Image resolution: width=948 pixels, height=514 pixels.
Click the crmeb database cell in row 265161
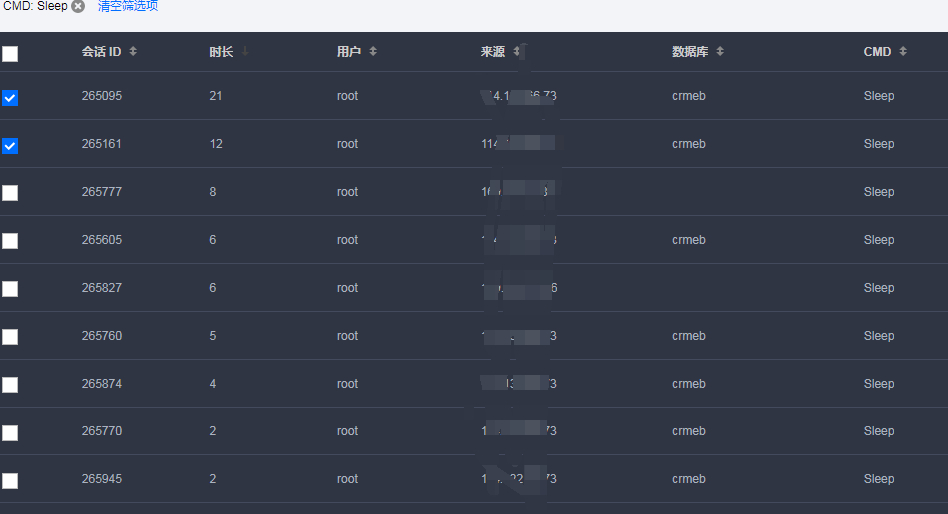689,144
